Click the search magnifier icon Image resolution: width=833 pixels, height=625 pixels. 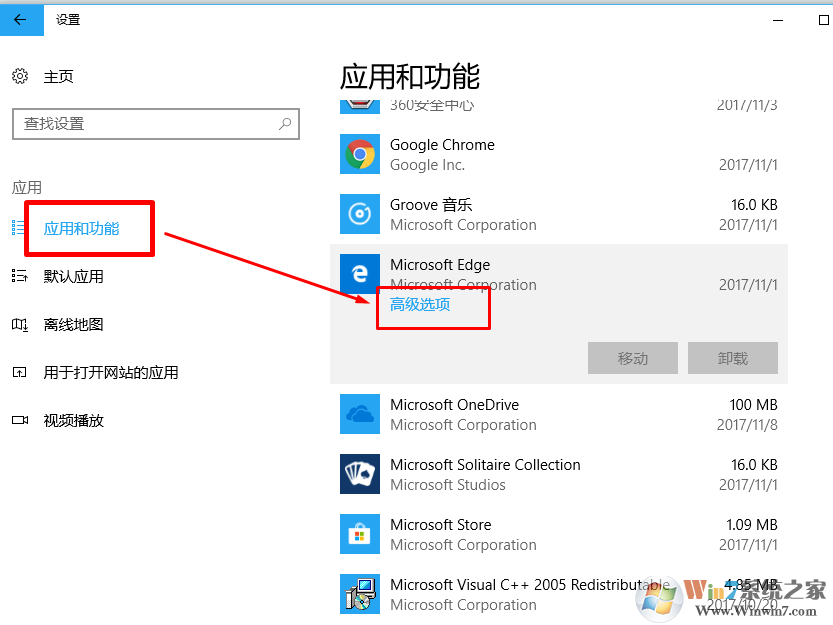(x=285, y=124)
